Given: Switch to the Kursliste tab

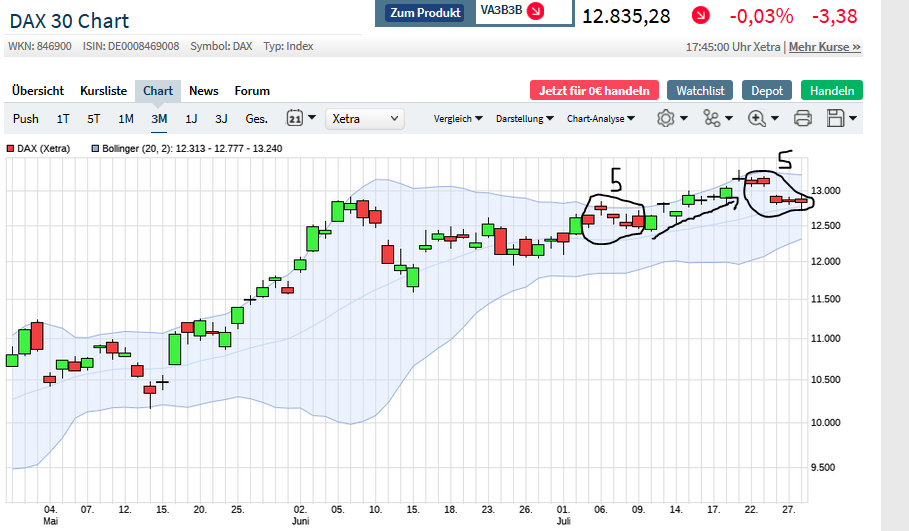Looking at the screenshot, I should tap(103, 91).
